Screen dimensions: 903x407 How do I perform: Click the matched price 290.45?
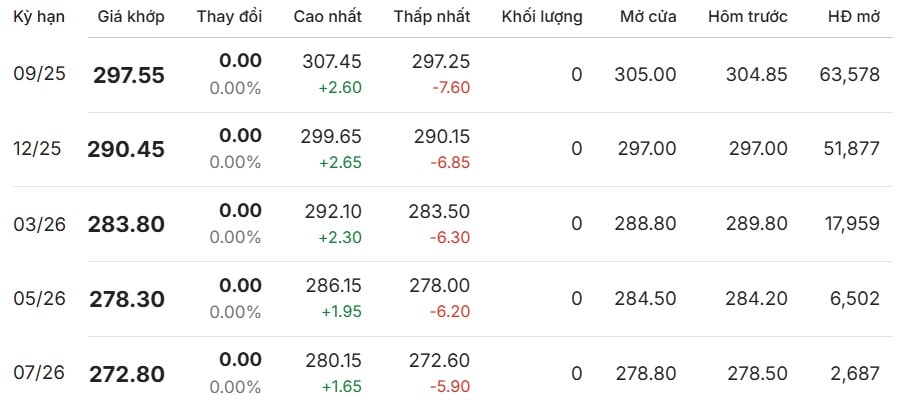pos(126,150)
